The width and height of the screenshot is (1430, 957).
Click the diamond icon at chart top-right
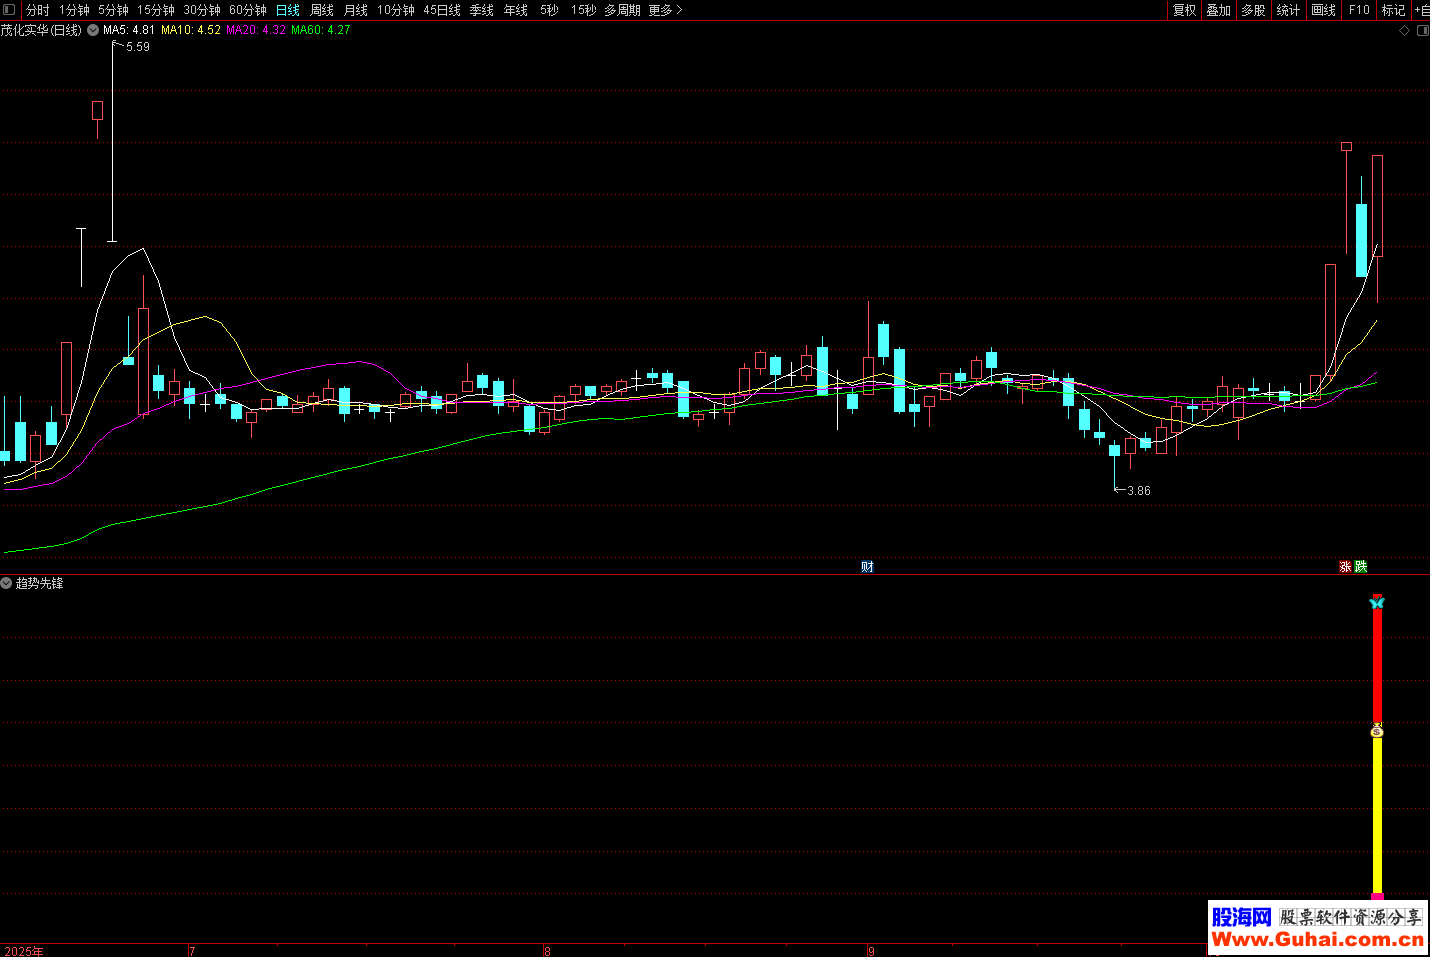coord(1404,31)
